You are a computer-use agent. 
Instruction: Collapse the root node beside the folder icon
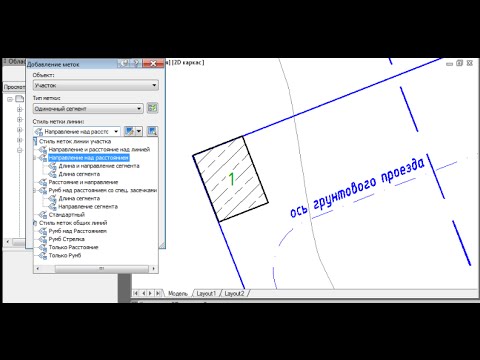(10, 99)
